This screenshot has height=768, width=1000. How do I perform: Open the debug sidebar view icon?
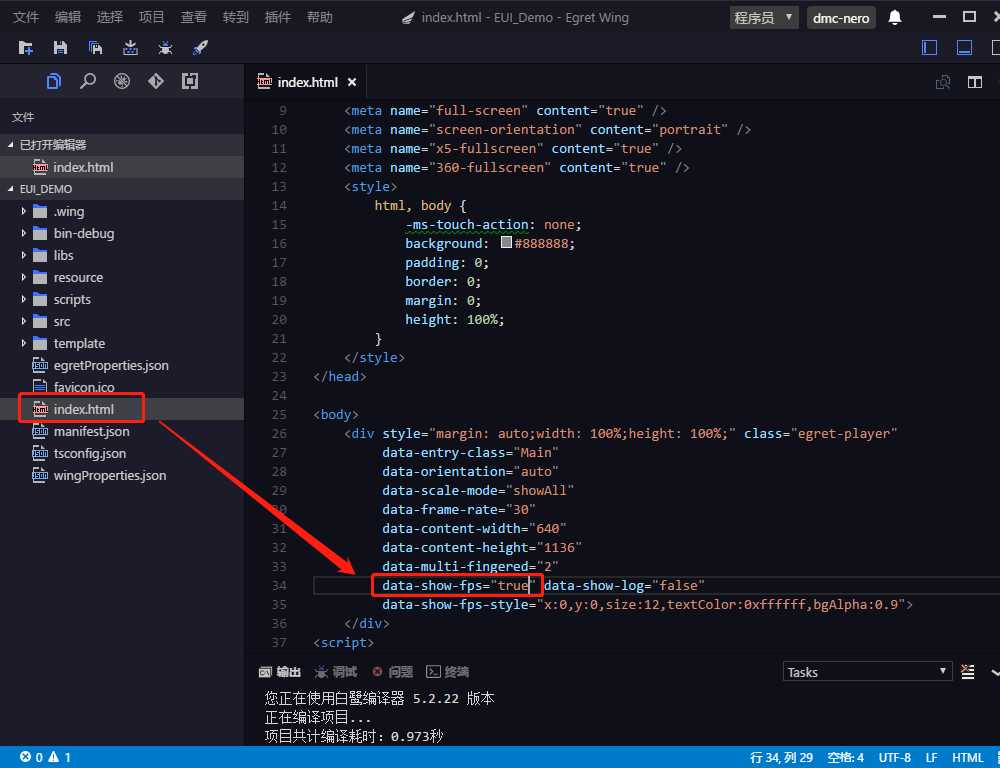[x=122, y=81]
